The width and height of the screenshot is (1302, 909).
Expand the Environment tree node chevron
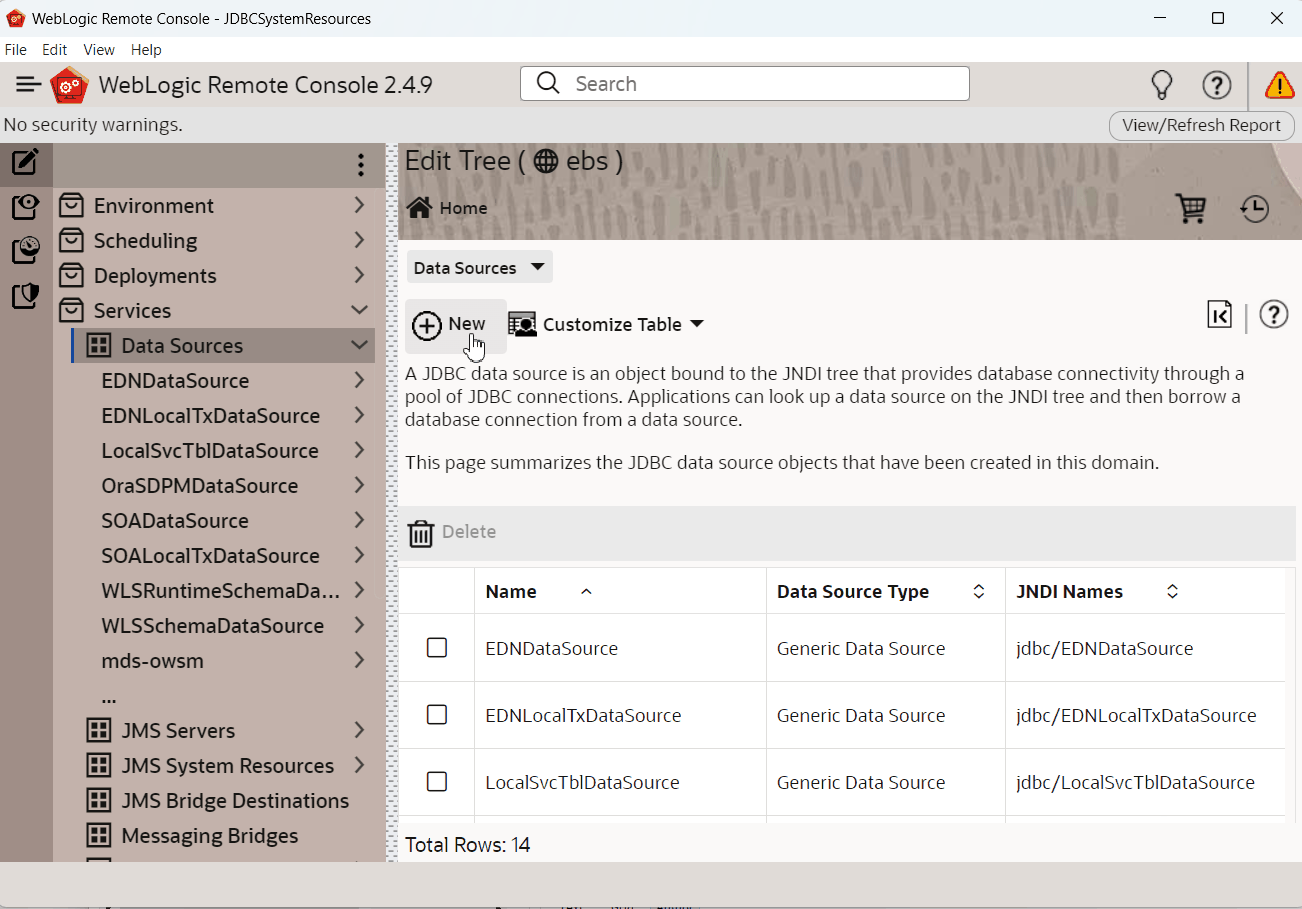click(x=359, y=205)
